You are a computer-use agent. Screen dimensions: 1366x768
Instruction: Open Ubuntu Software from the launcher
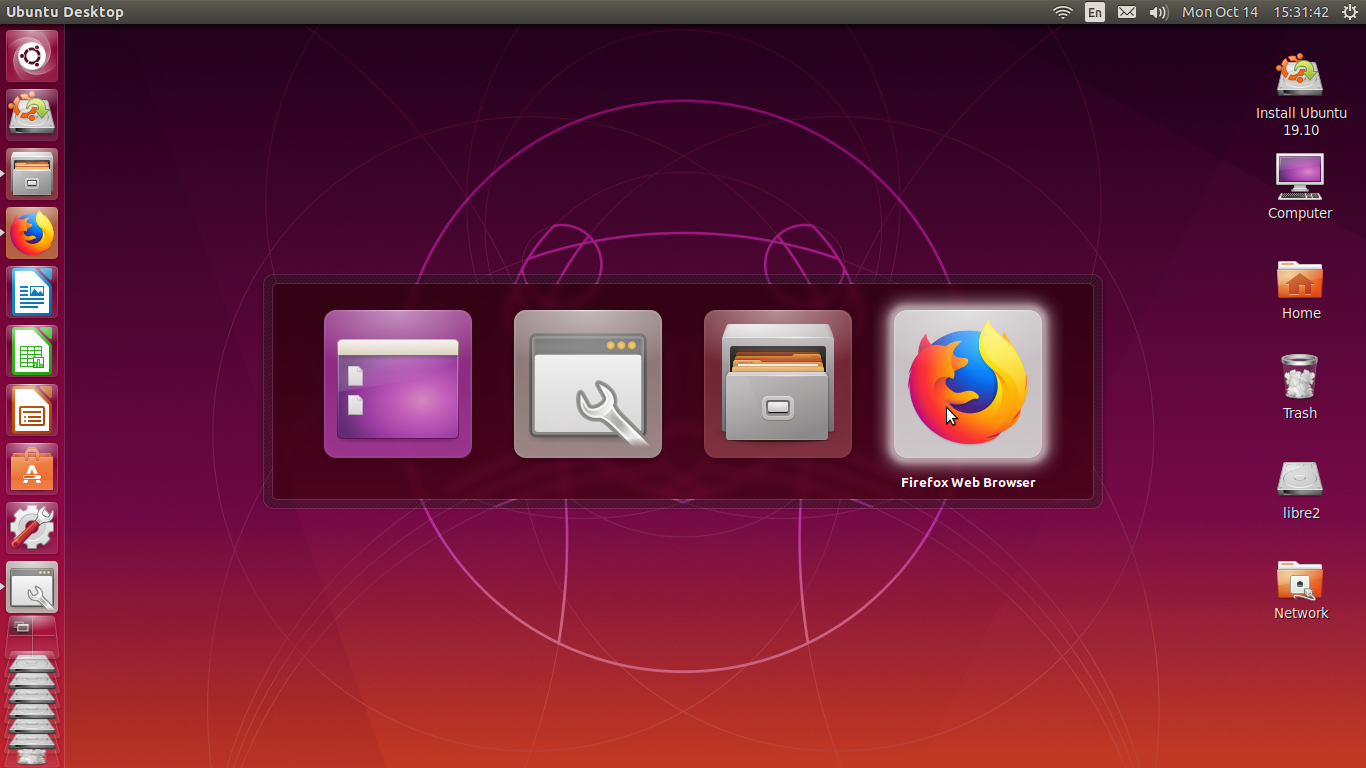[32, 469]
